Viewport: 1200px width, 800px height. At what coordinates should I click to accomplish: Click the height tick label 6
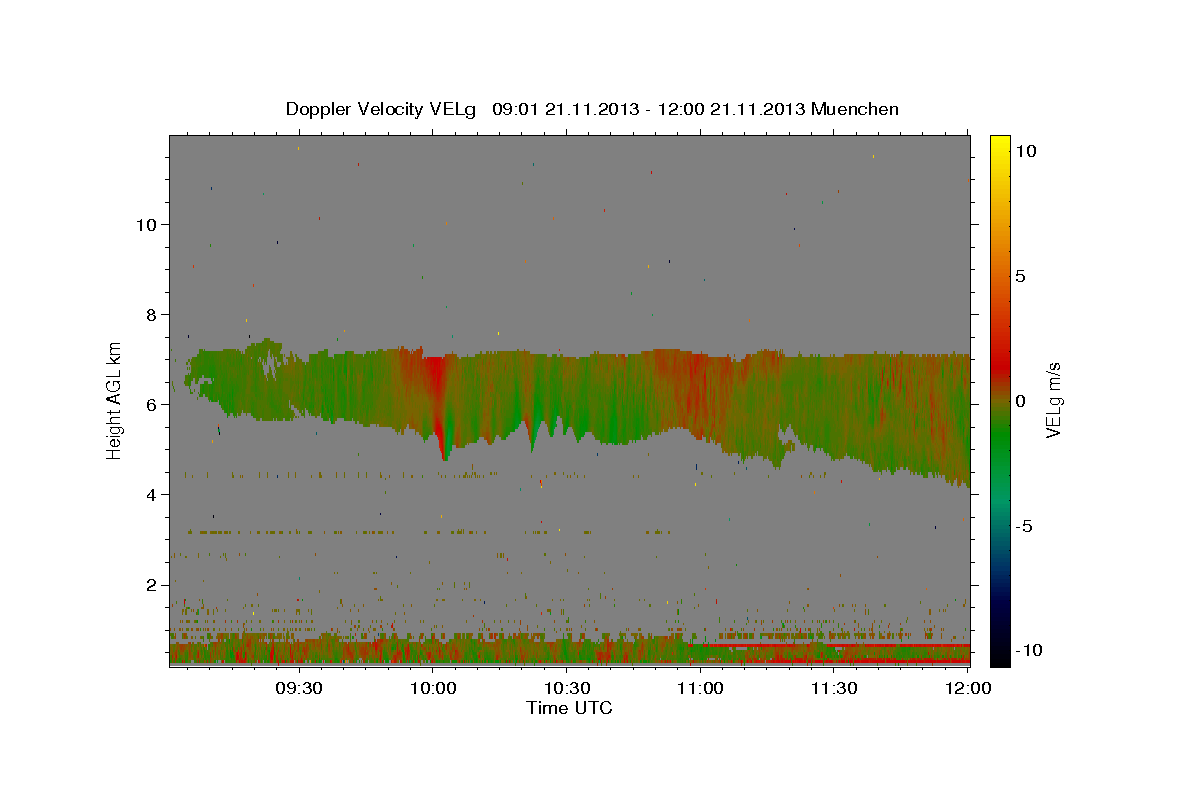point(151,404)
